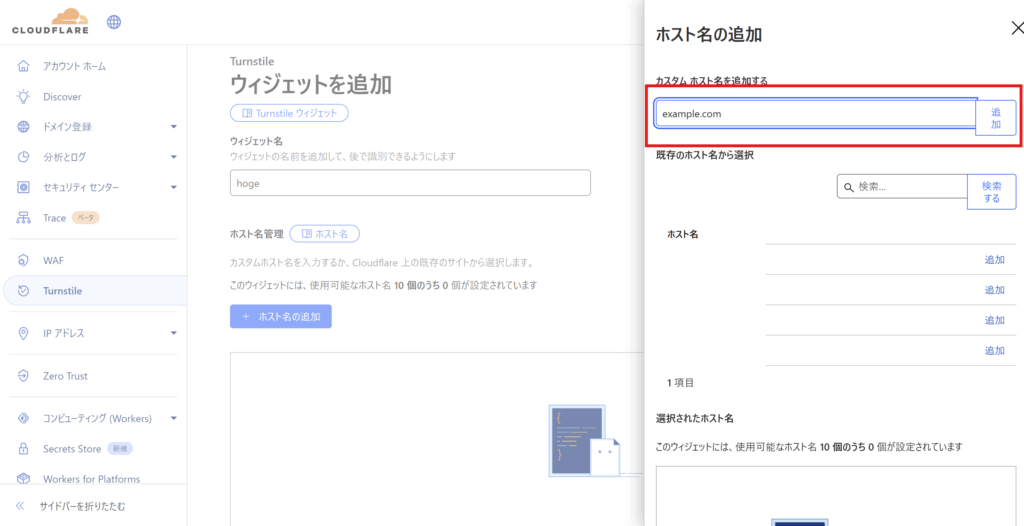The width and height of the screenshot is (1024, 526).
Task: Select WAF in the sidebar
Action: [53, 261]
